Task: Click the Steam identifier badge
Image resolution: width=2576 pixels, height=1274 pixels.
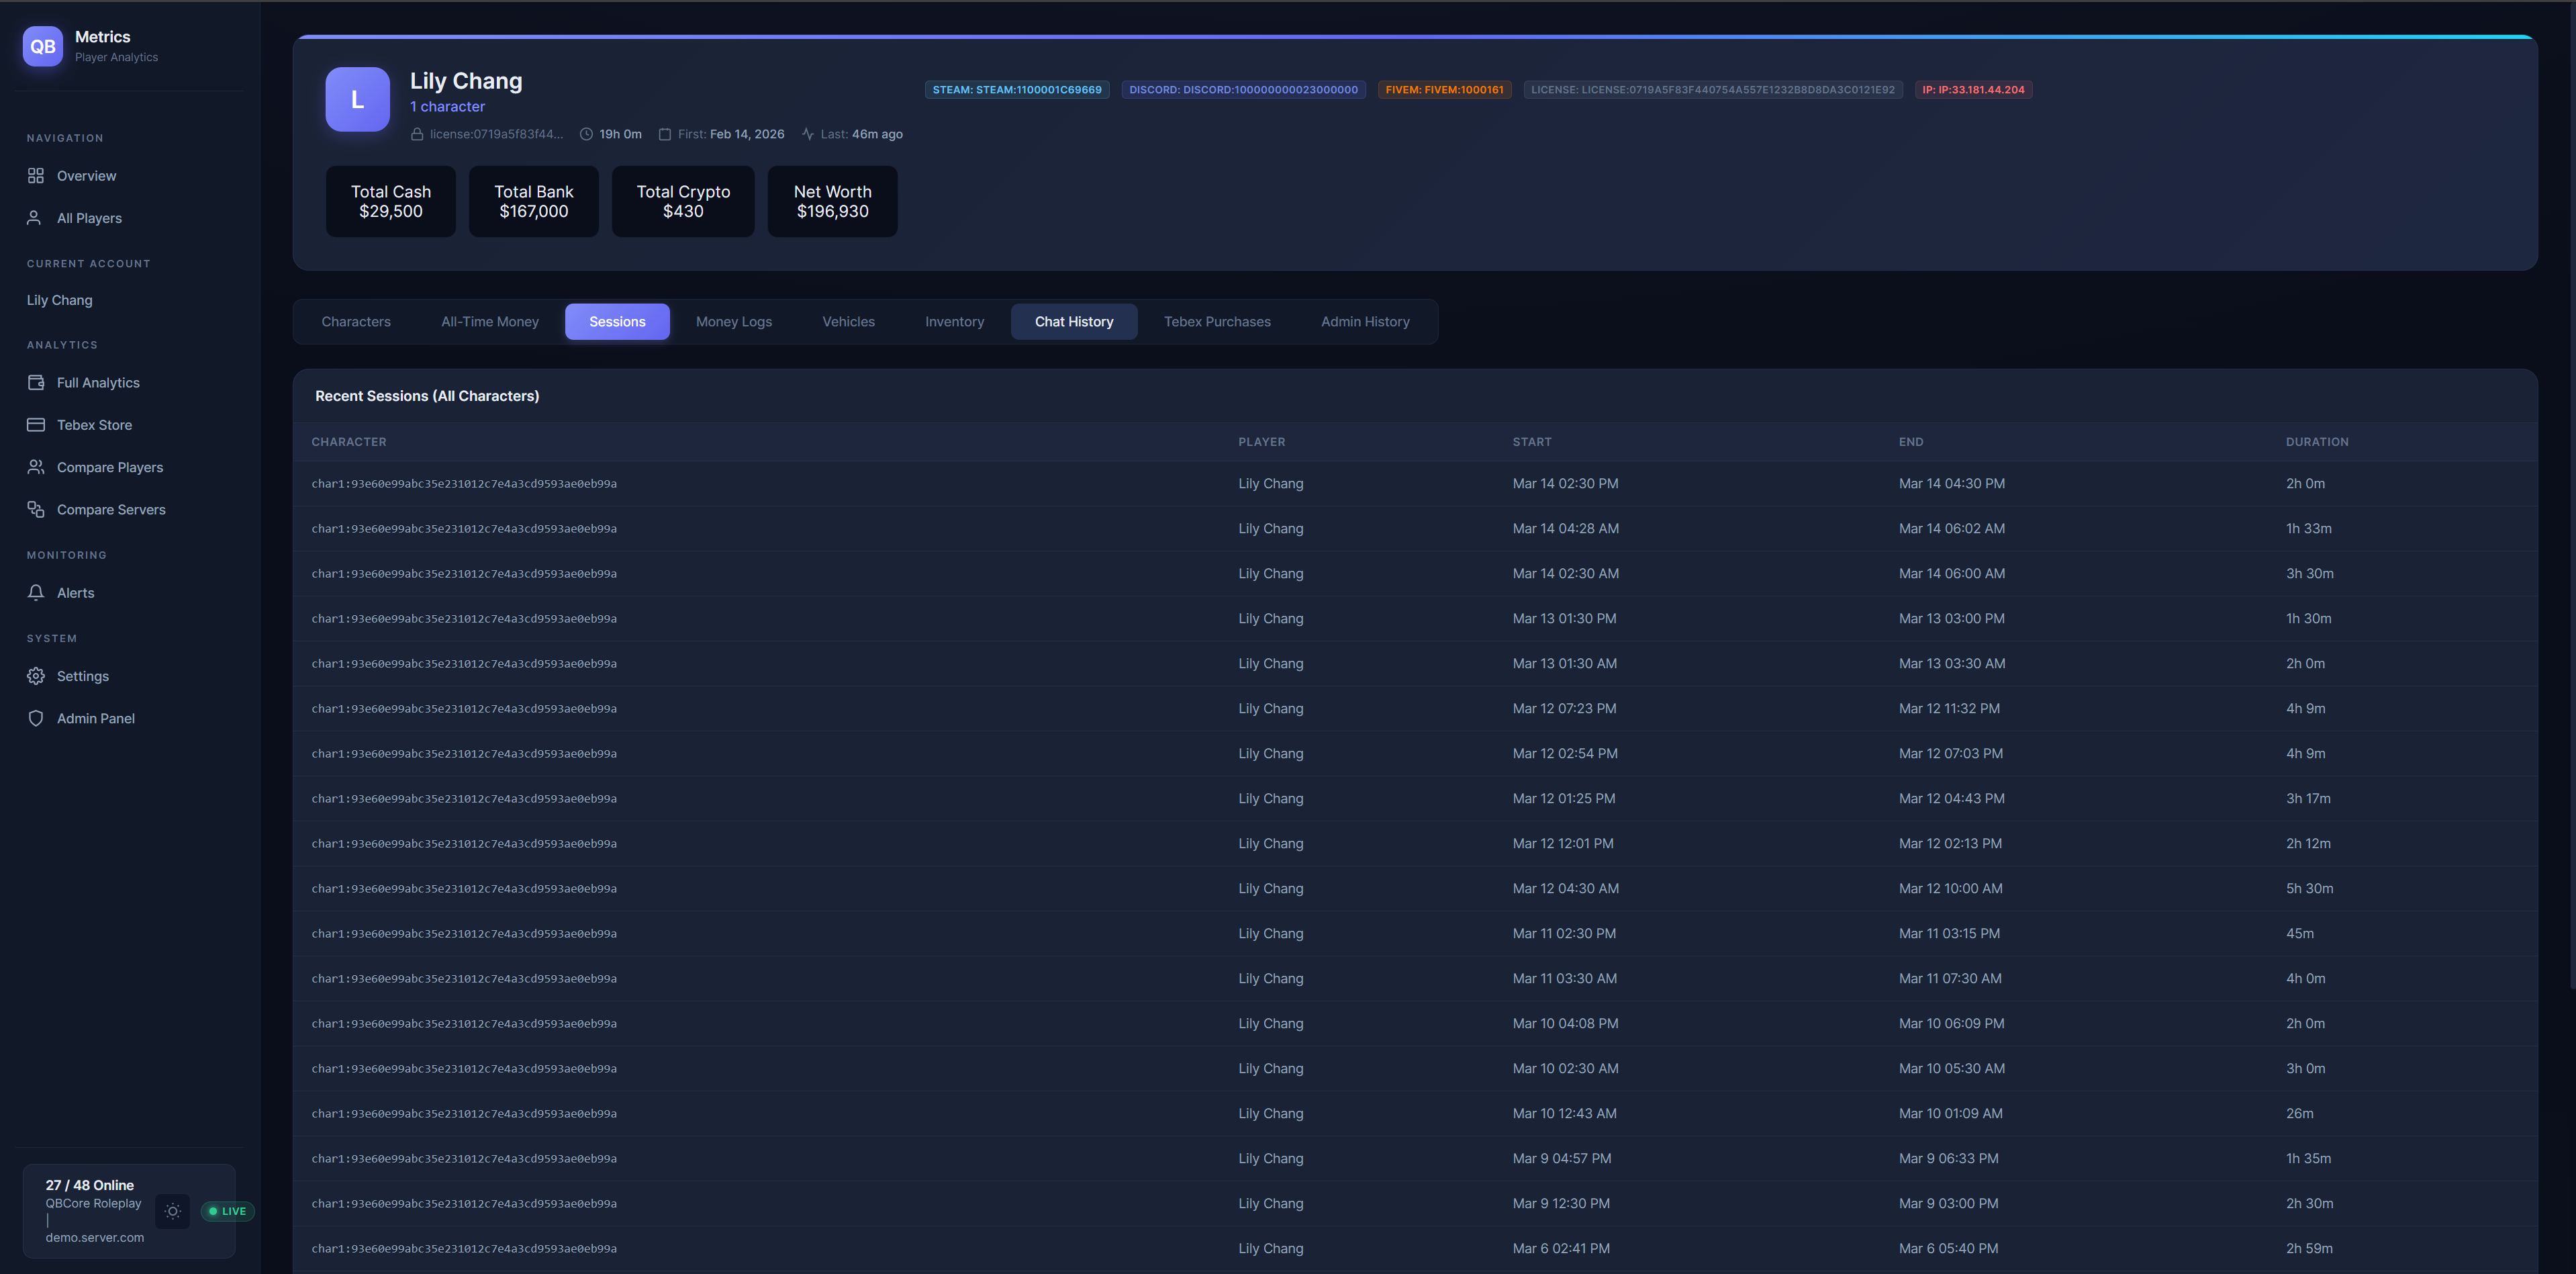Action: (x=1016, y=90)
